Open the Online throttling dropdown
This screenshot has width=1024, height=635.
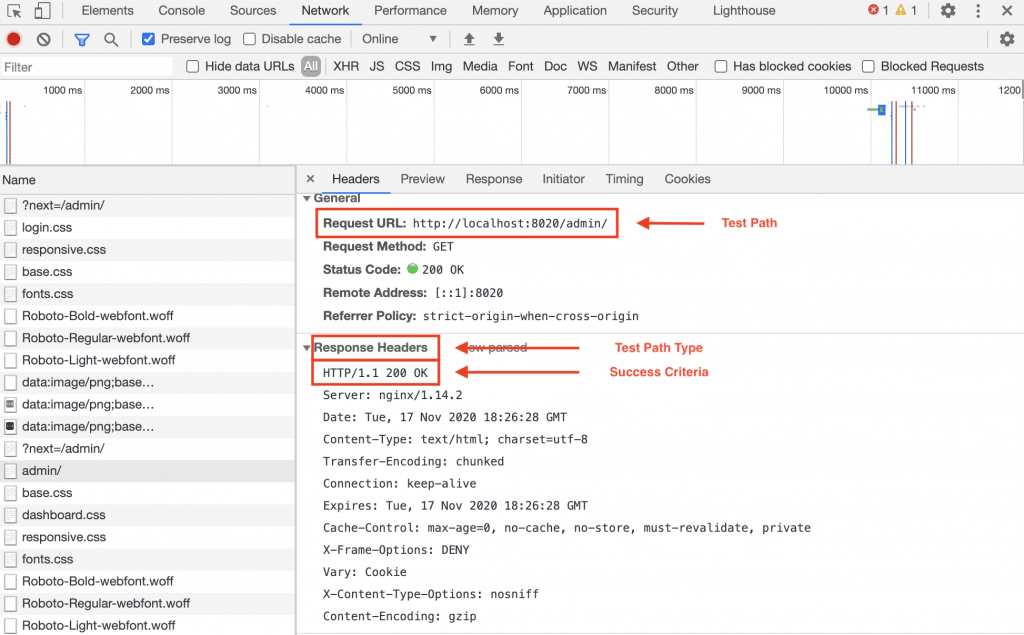(x=399, y=39)
